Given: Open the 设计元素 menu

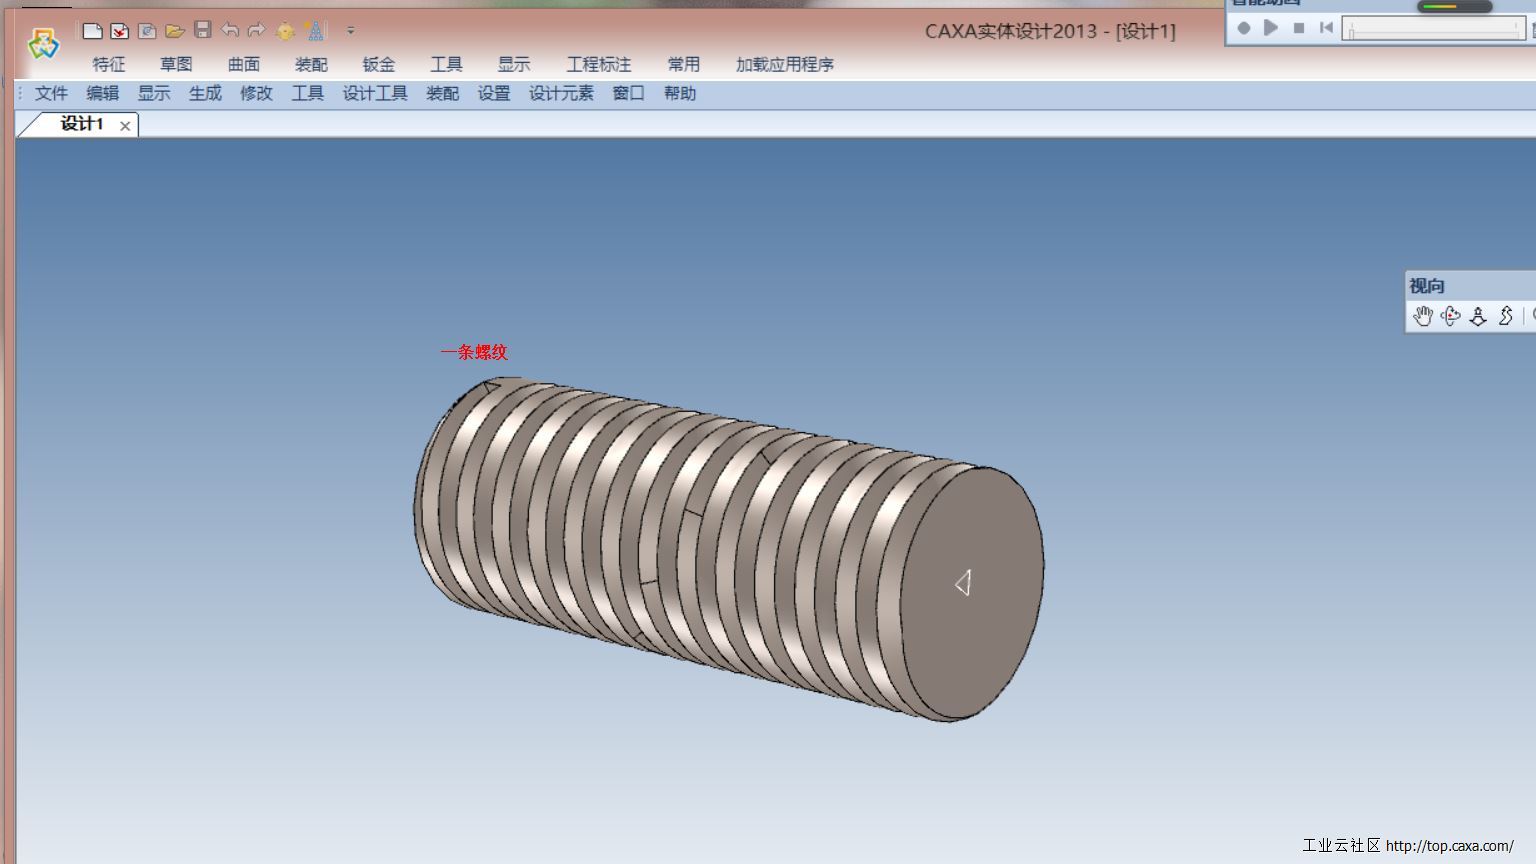Looking at the screenshot, I should pyautogui.click(x=561, y=93).
